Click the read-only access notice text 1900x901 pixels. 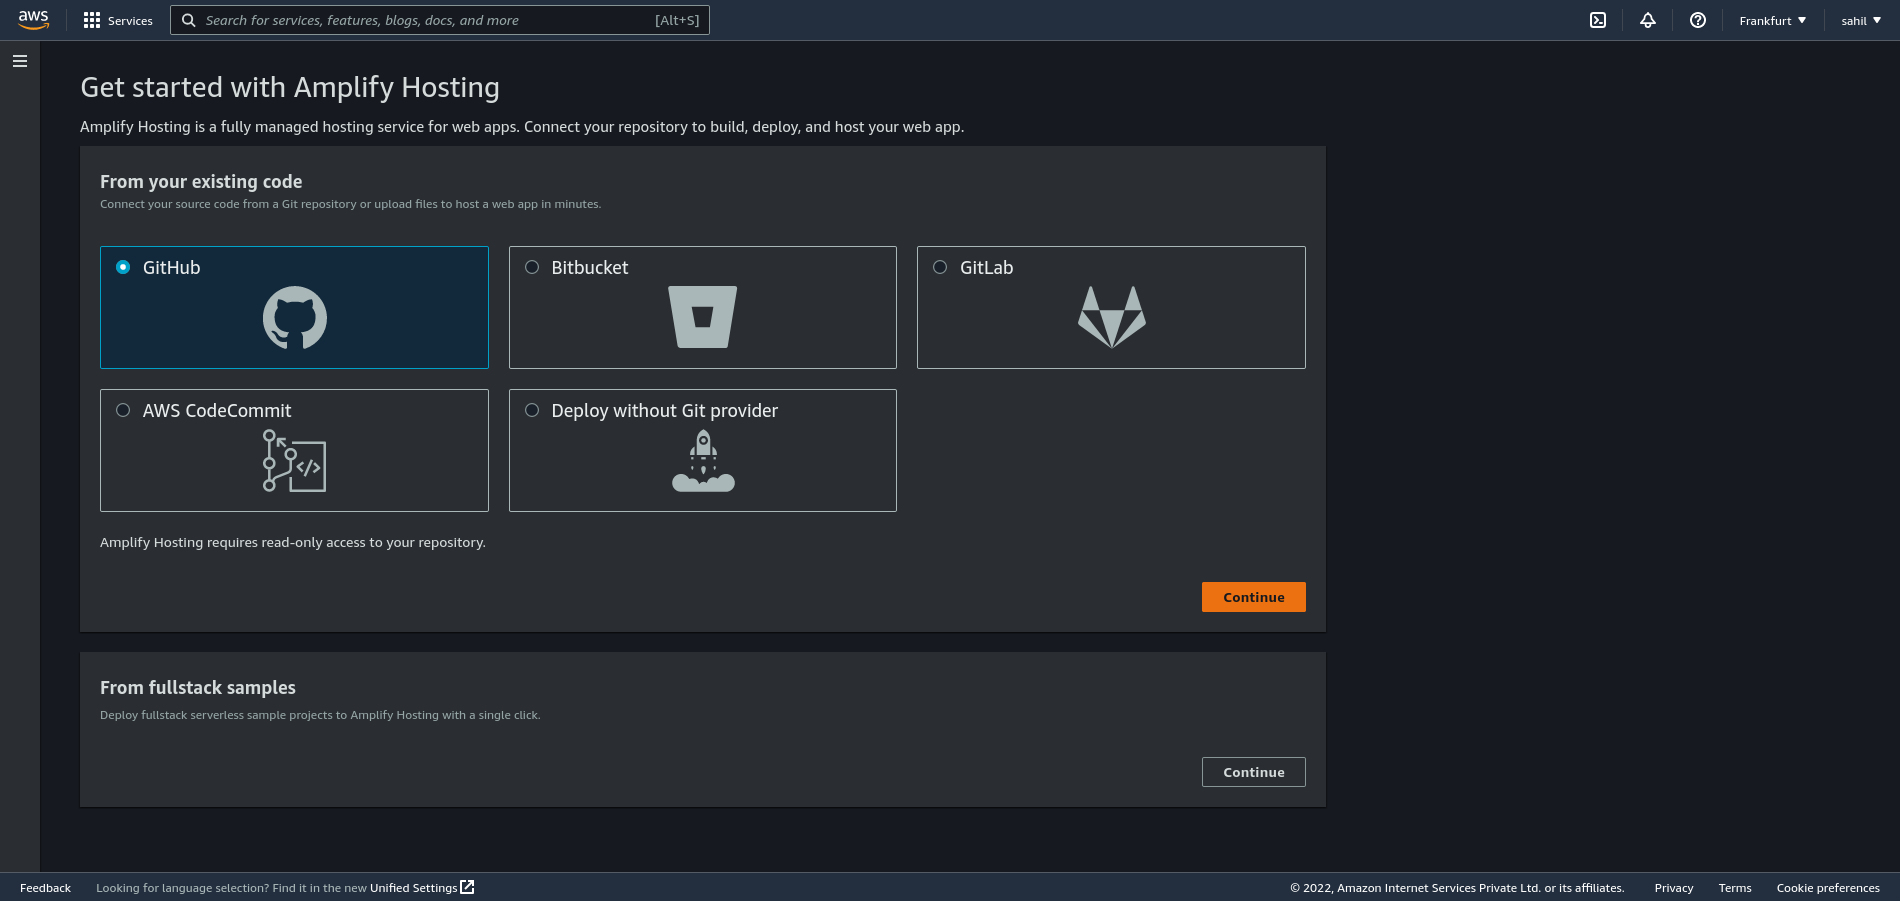(293, 543)
